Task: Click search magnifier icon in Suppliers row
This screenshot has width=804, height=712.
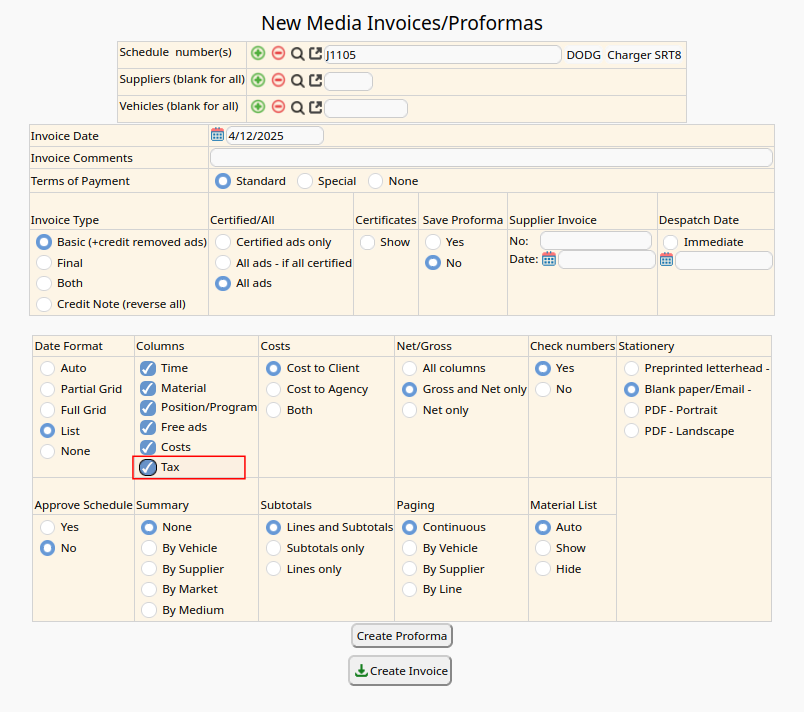Action: point(297,81)
